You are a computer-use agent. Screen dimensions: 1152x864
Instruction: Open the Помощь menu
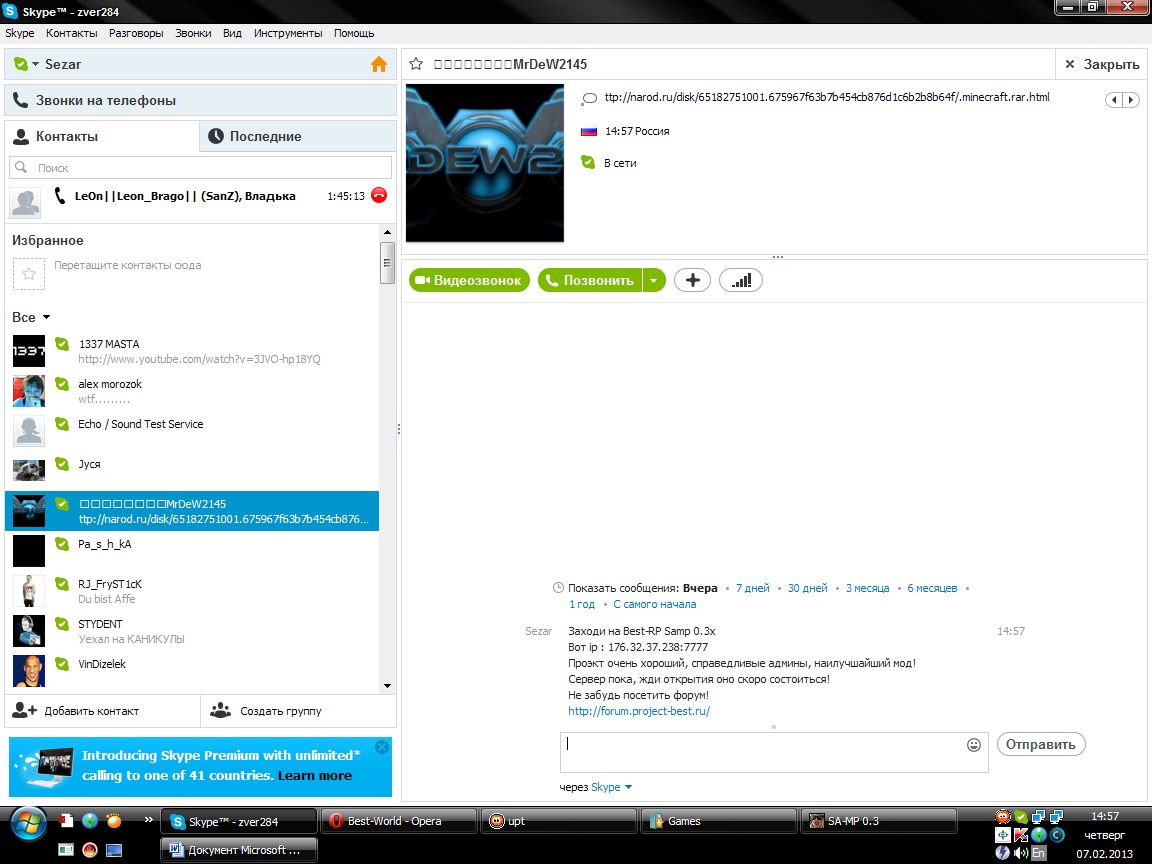point(354,33)
